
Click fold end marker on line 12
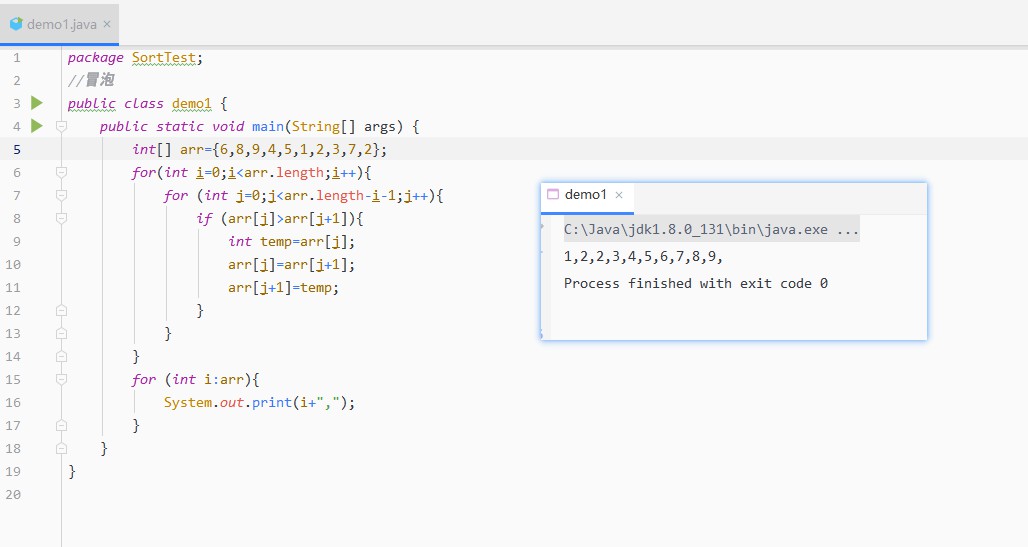tap(61, 310)
